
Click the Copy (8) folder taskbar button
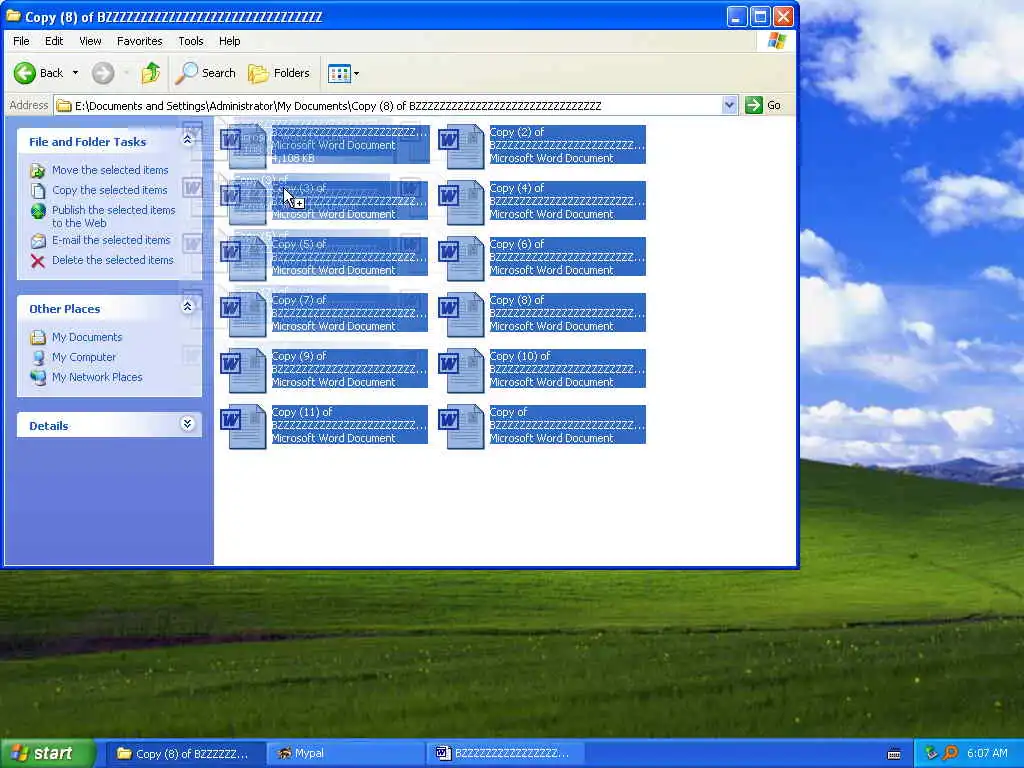(185, 754)
